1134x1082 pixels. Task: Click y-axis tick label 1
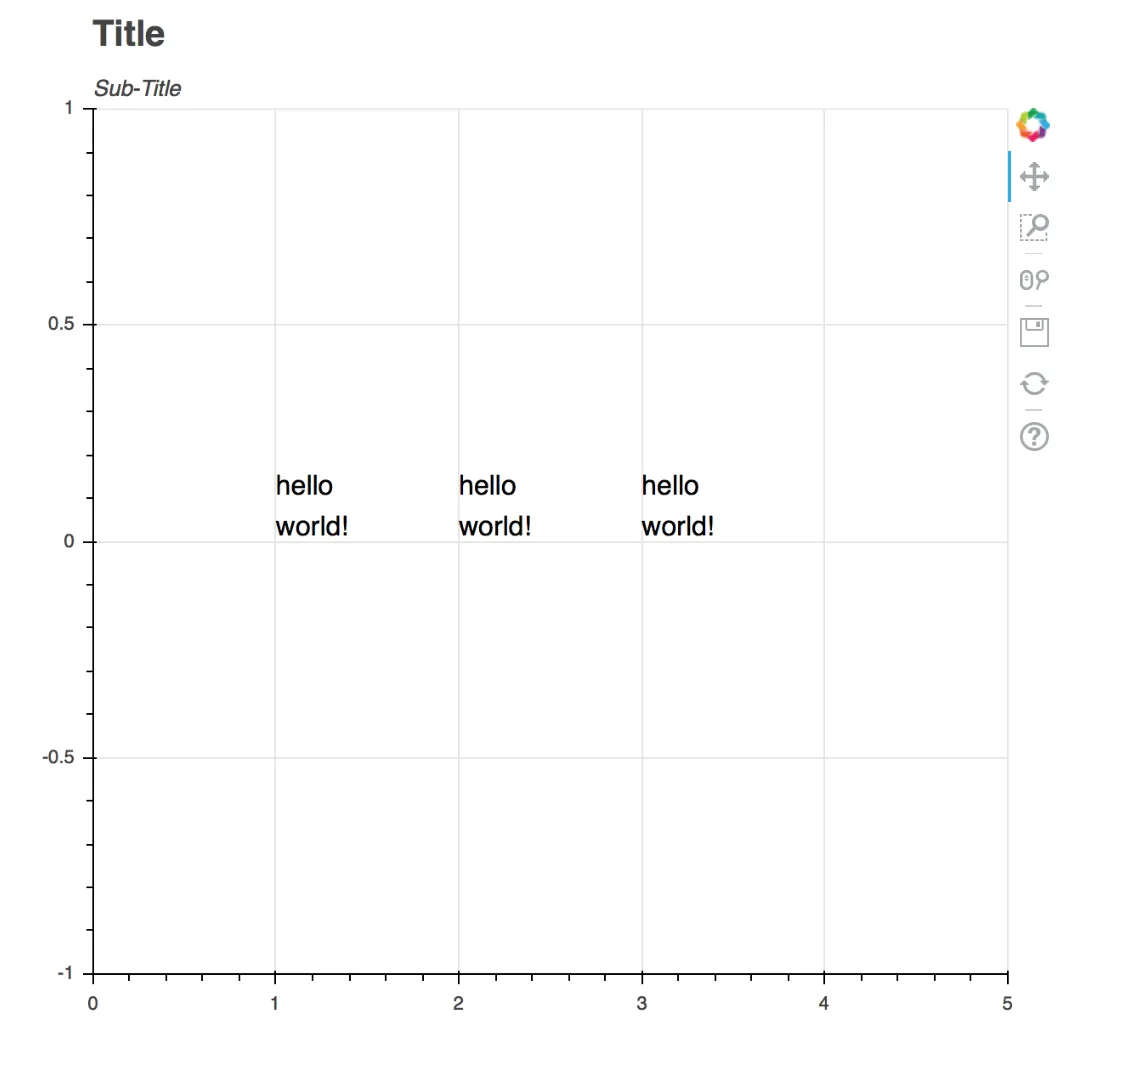click(69, 108)
